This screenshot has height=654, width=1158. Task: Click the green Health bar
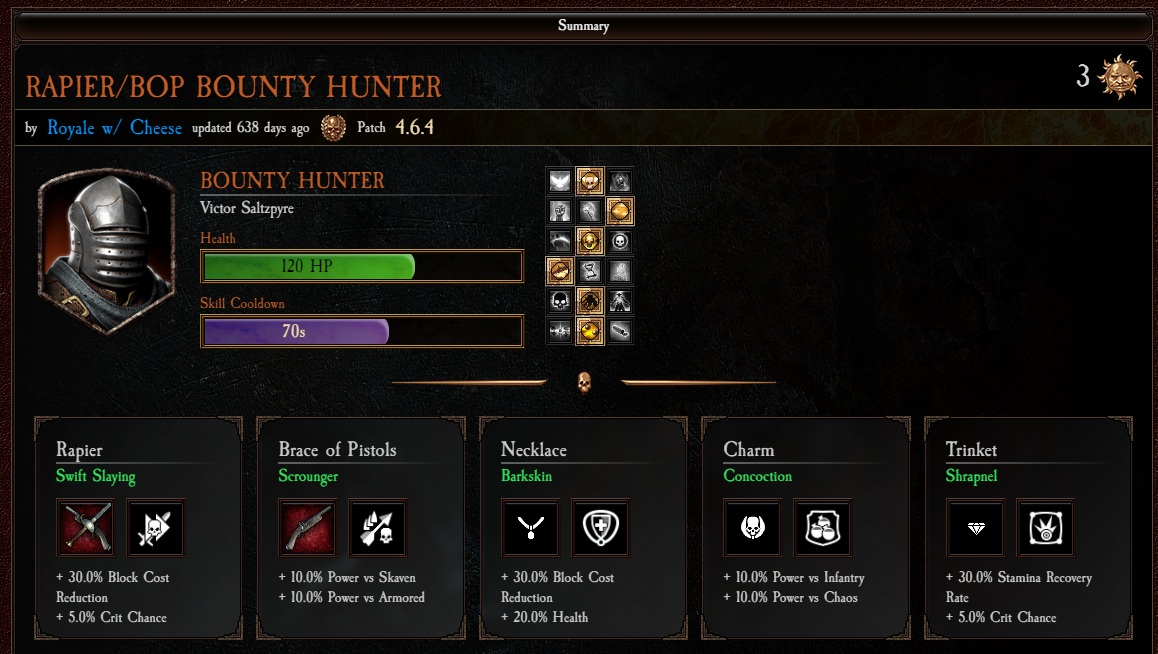click(362, 266)
